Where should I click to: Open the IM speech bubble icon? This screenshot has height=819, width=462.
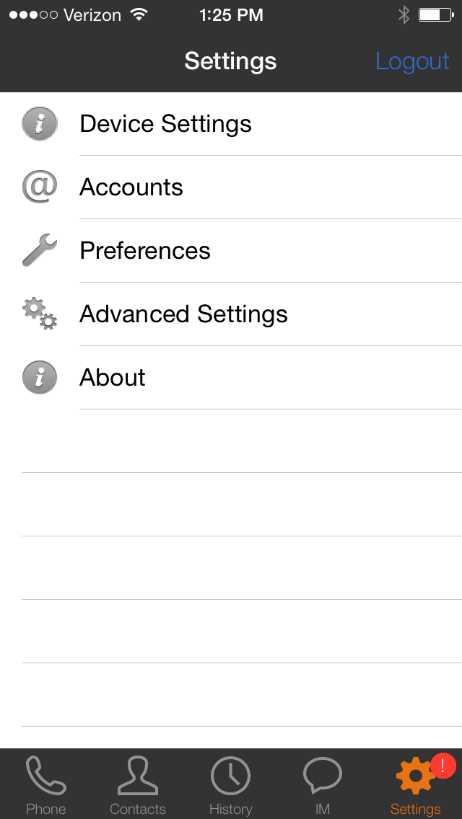[x=323, y=776]
